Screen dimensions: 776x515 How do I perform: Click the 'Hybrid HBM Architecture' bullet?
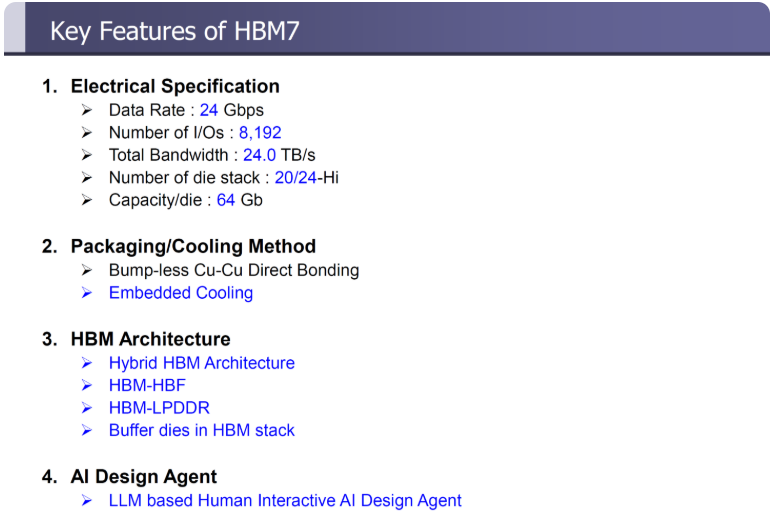pos(201,363)
